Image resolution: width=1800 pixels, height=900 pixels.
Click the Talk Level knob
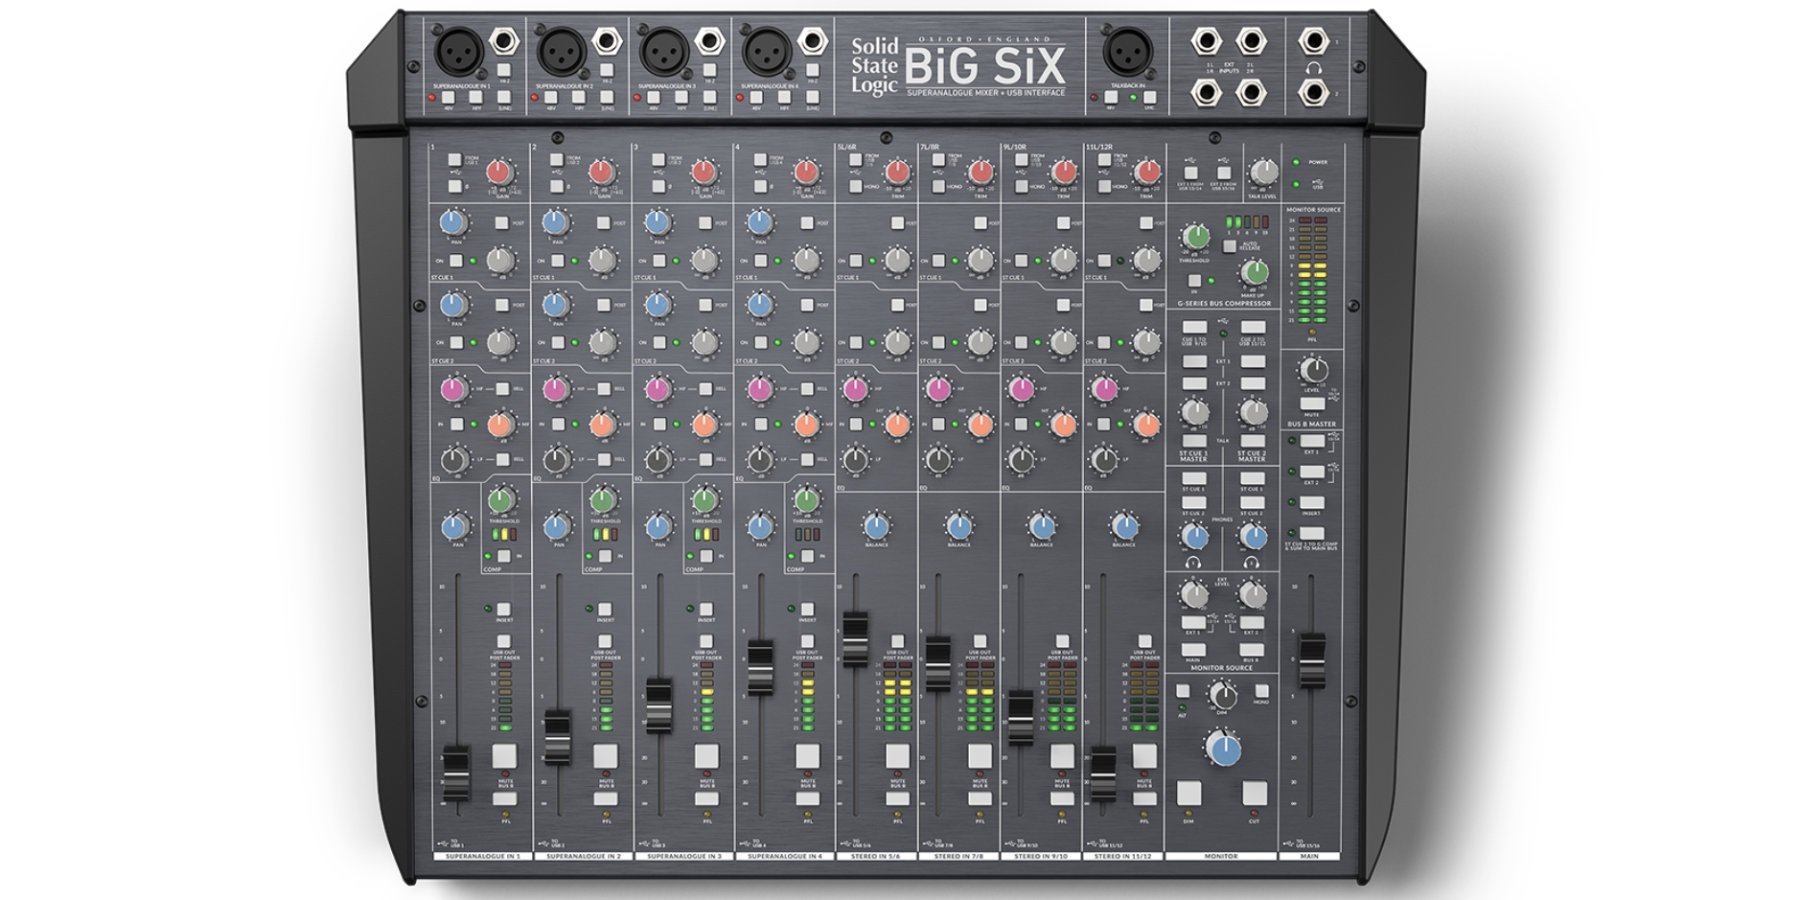1264,172
